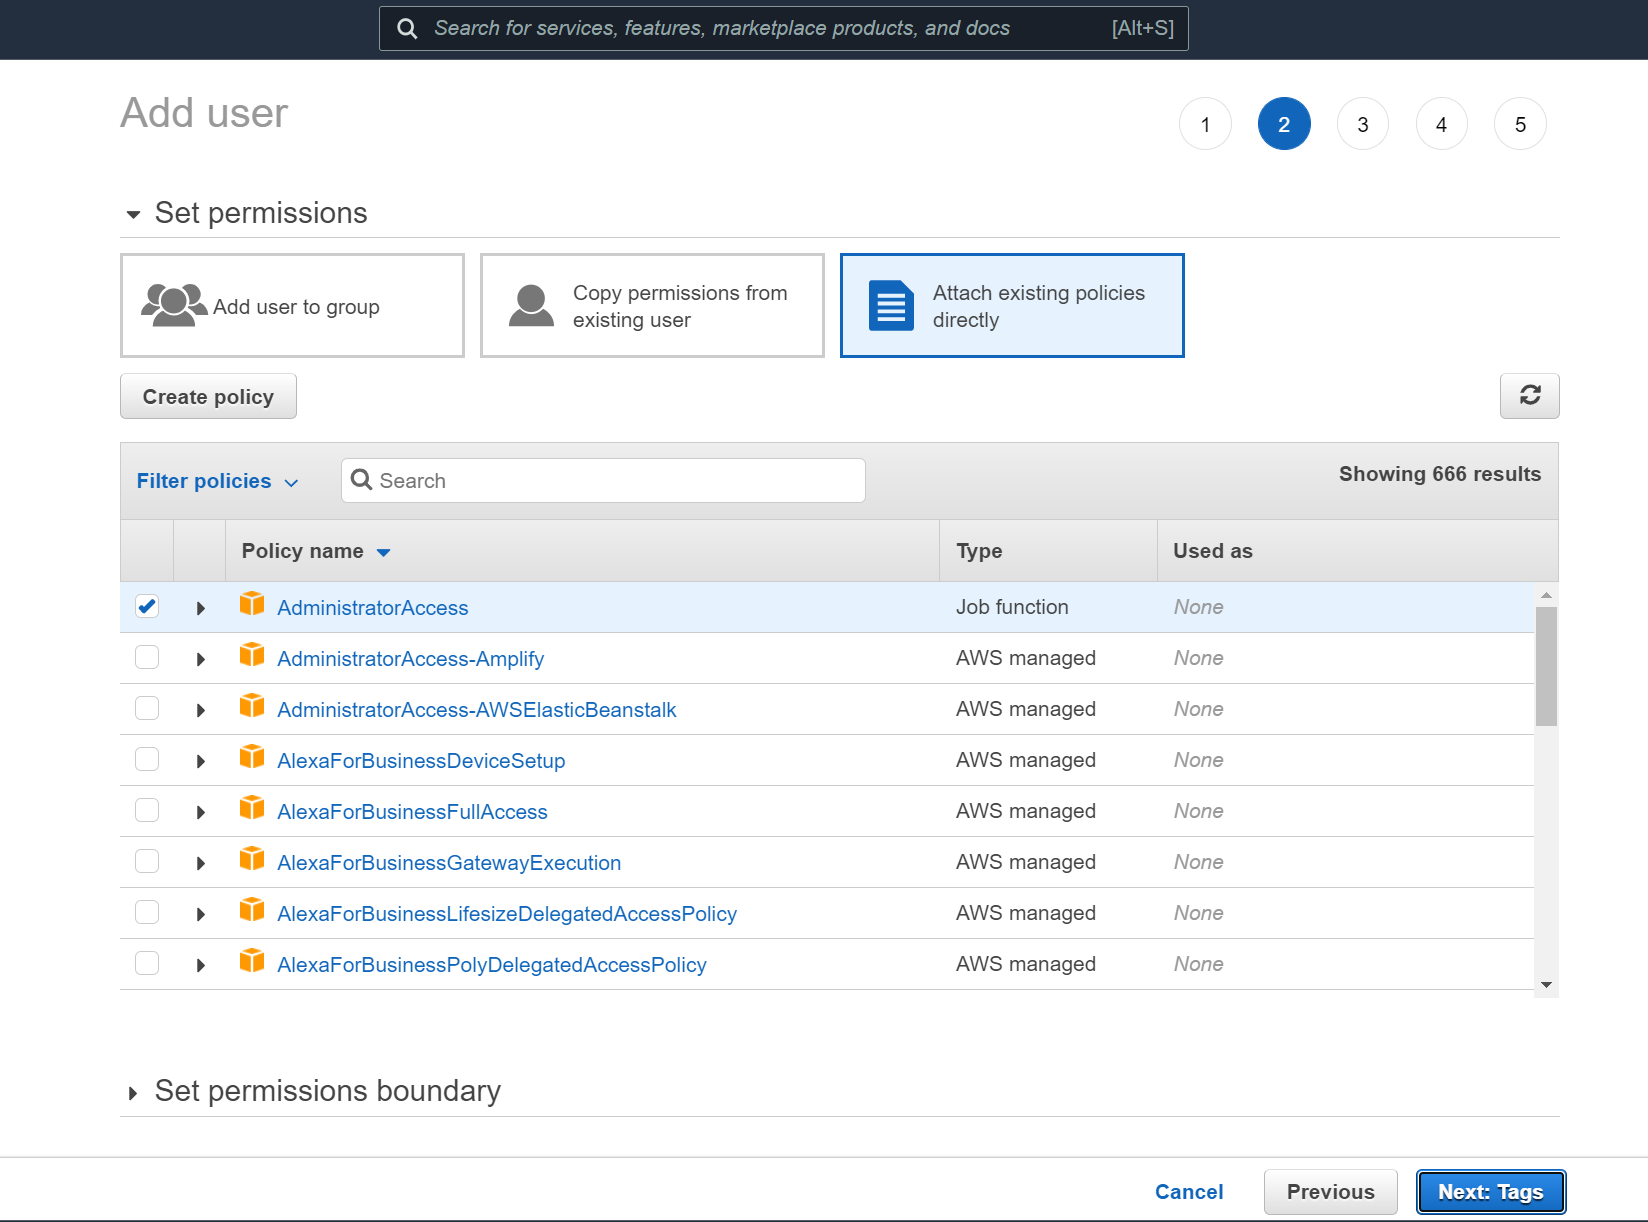The width and height of the screenshot is (1648, 1222).
Task: Select Copy permissions from existing user option
Action: 652,305
